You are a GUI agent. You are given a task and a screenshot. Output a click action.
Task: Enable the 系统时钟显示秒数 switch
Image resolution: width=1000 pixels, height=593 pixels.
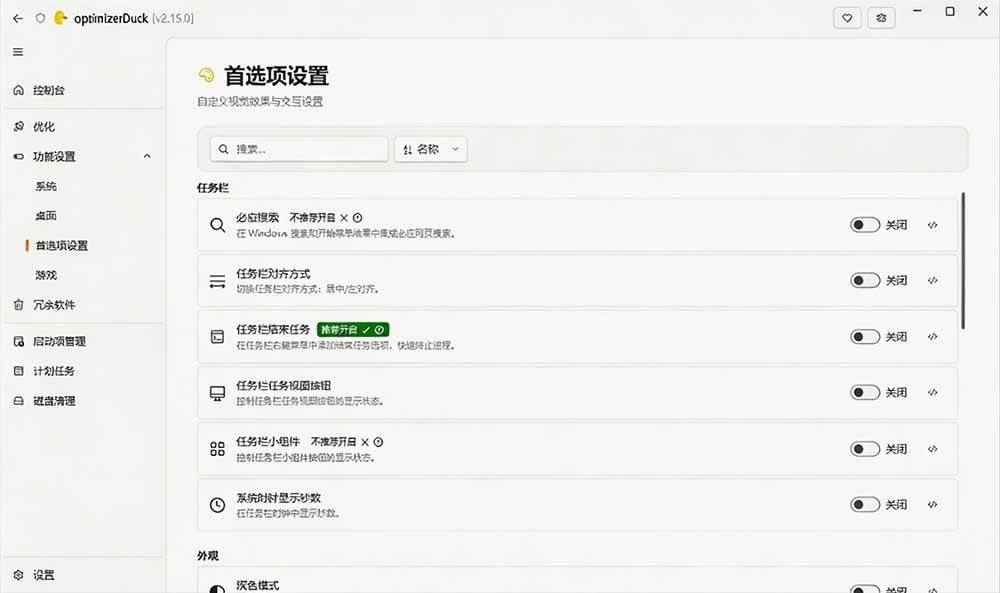pos(865,504)
